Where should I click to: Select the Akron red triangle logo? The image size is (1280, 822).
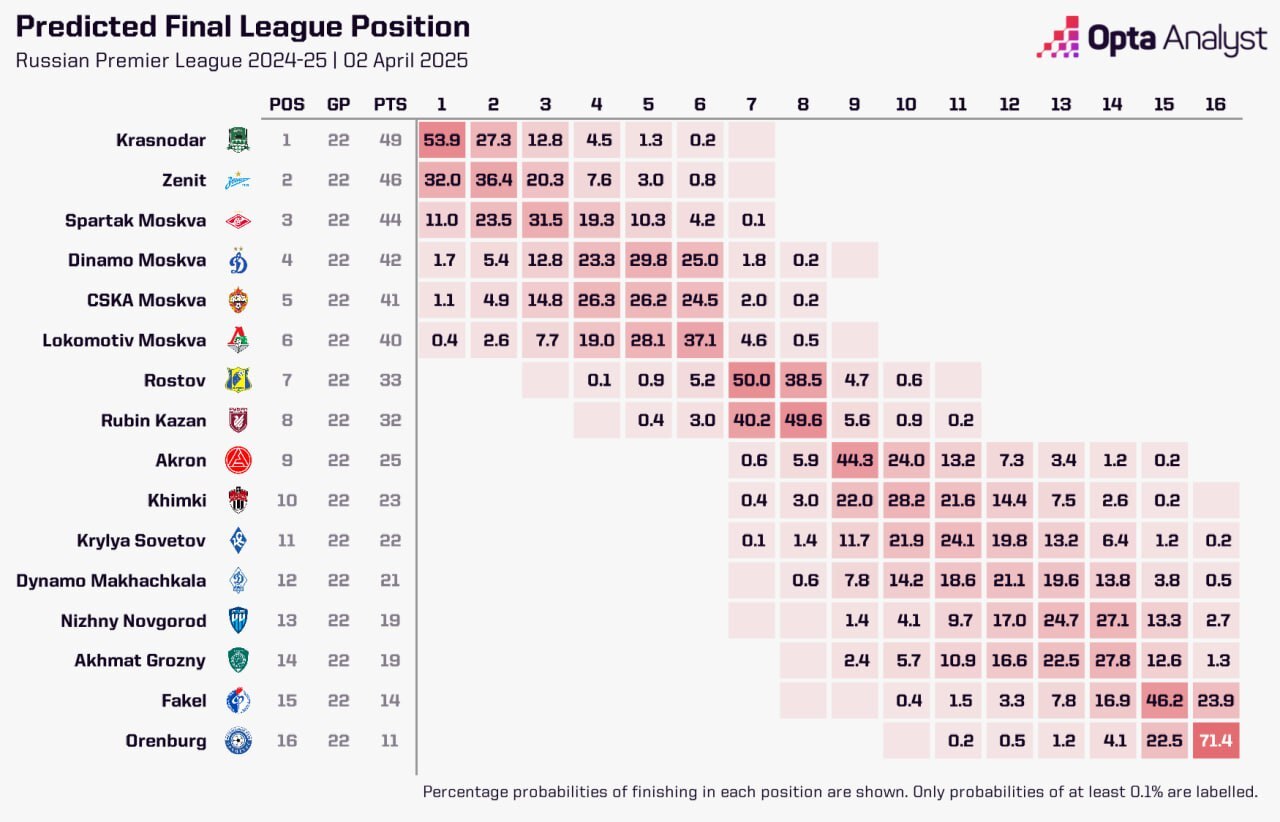point(238,460)
